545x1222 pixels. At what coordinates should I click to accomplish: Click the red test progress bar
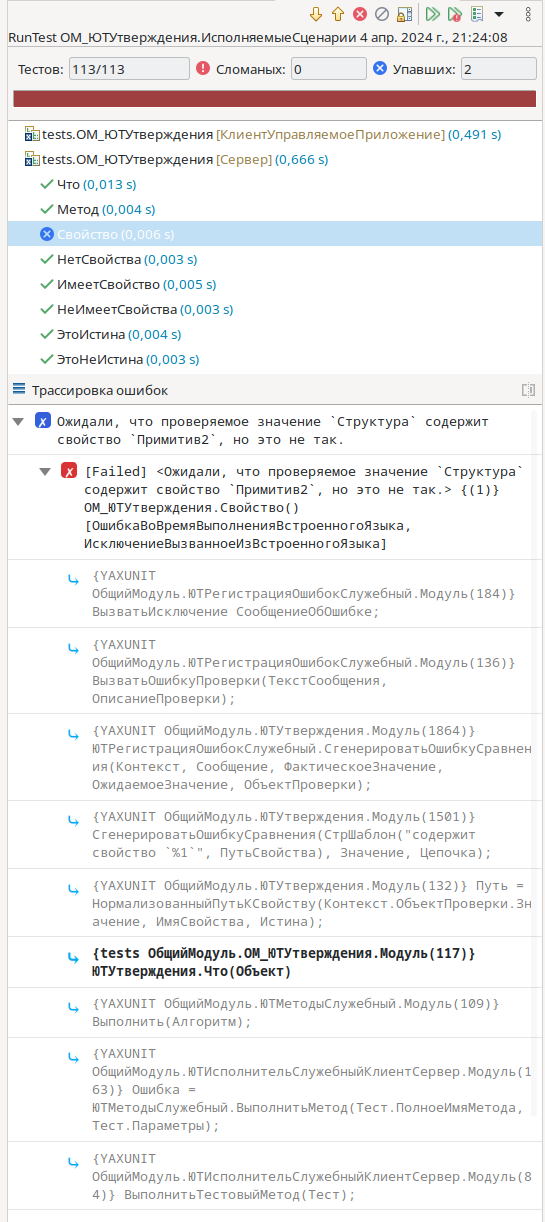click(272, 99)
